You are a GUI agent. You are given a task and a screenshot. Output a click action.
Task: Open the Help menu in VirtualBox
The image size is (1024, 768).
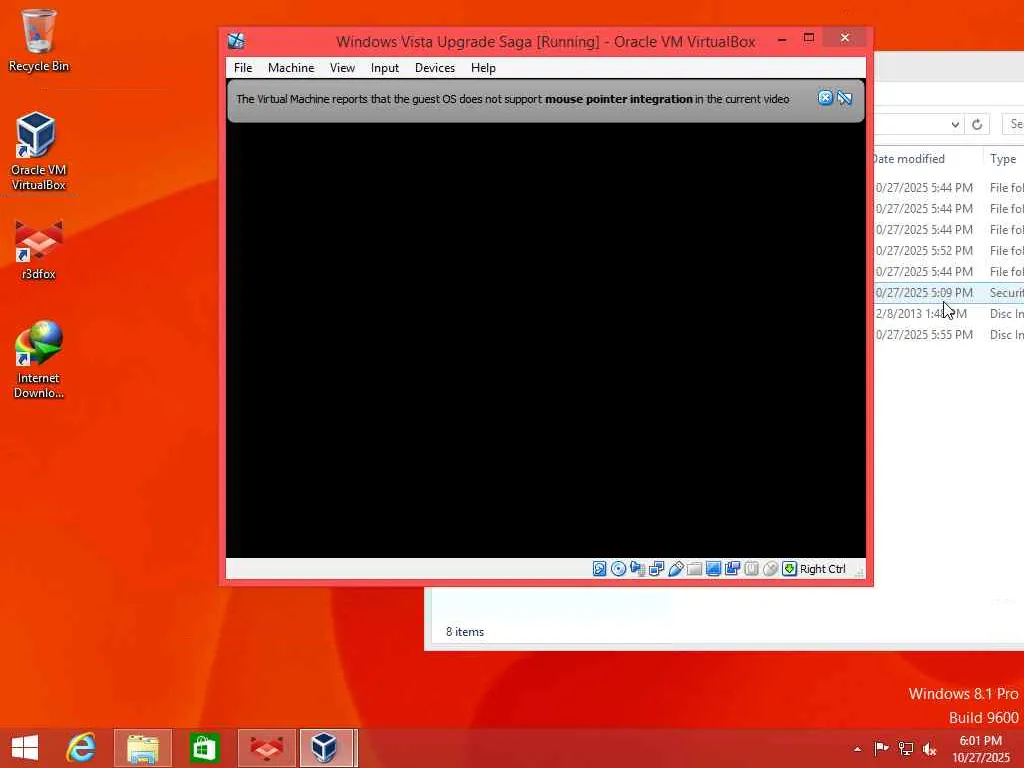point(483,68)
